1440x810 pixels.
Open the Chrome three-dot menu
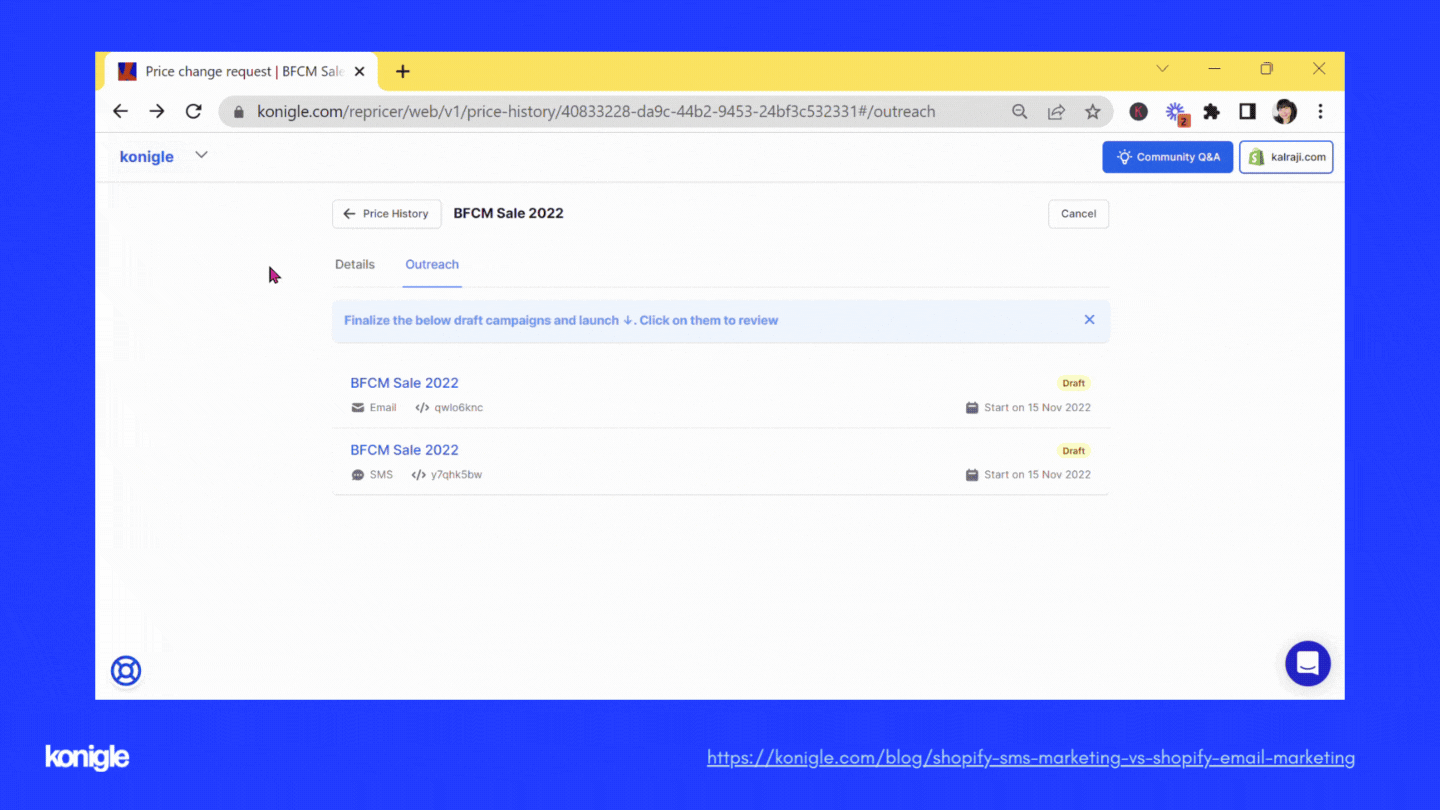[1320, 112]
